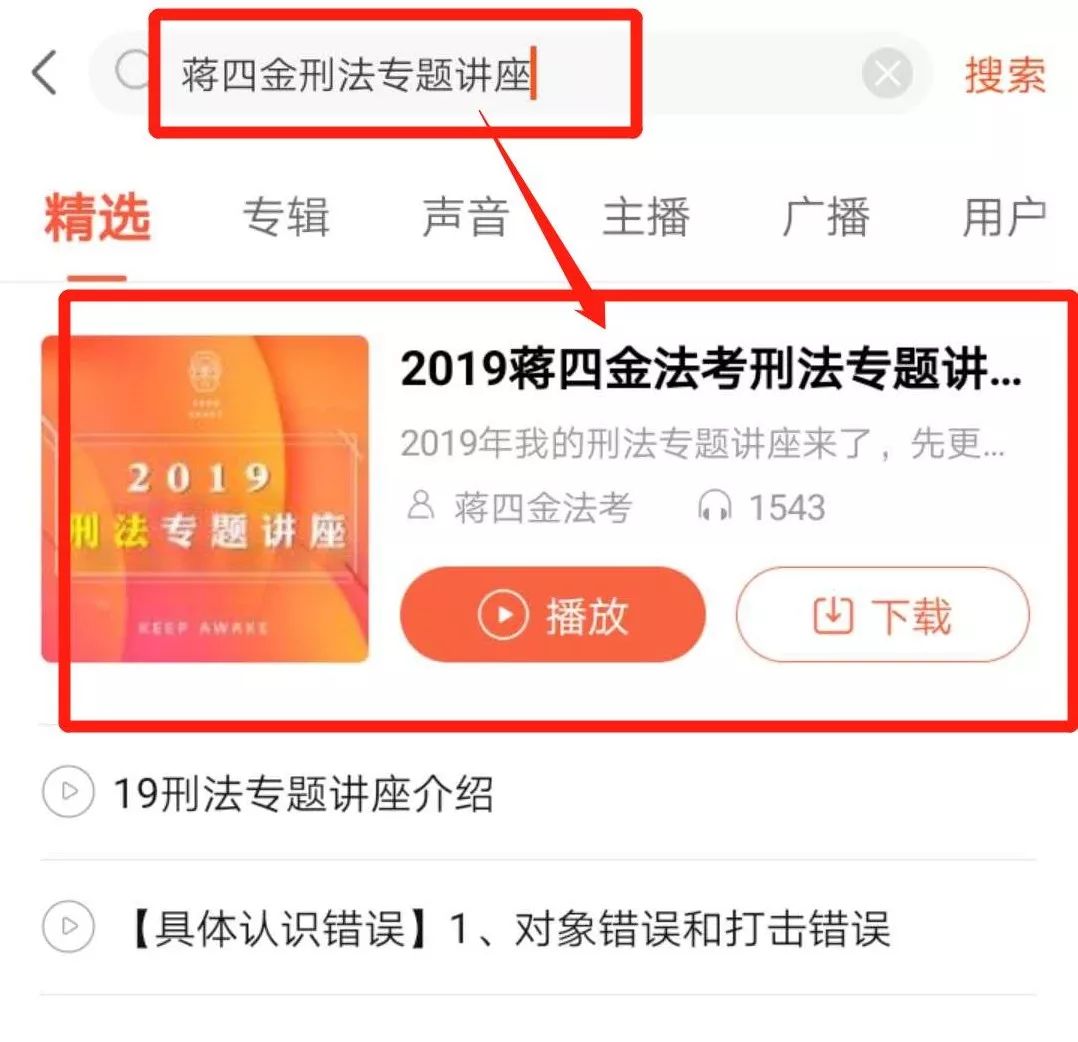Switch to the 主播 tab
1078x1042 pixels.
tap(646, 217)
